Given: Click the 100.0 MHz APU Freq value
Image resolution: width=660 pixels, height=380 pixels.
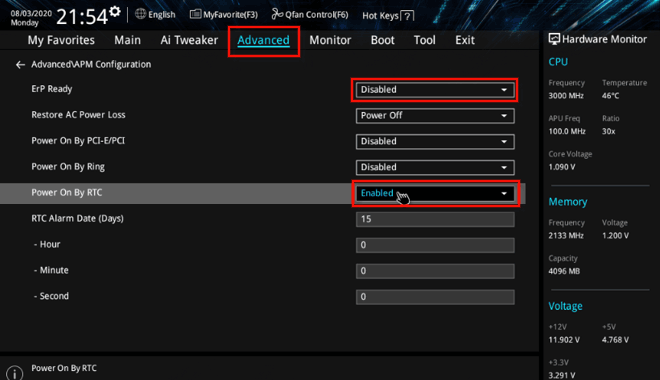Looking at the screenshot, I should click(x=567, y=131).
